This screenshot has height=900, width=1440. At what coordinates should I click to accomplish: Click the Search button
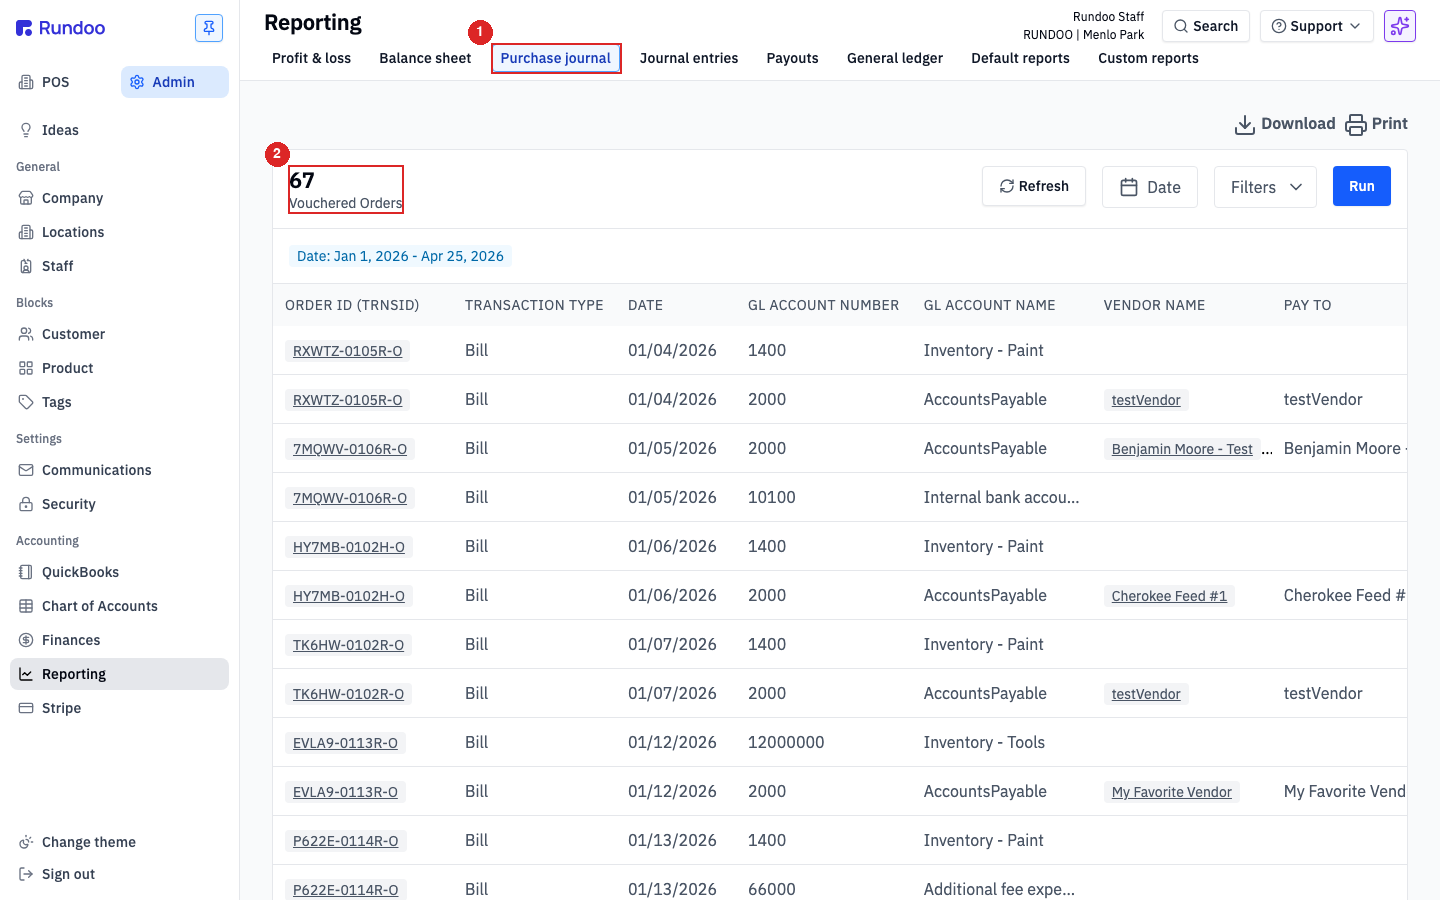pos(1206,26)
